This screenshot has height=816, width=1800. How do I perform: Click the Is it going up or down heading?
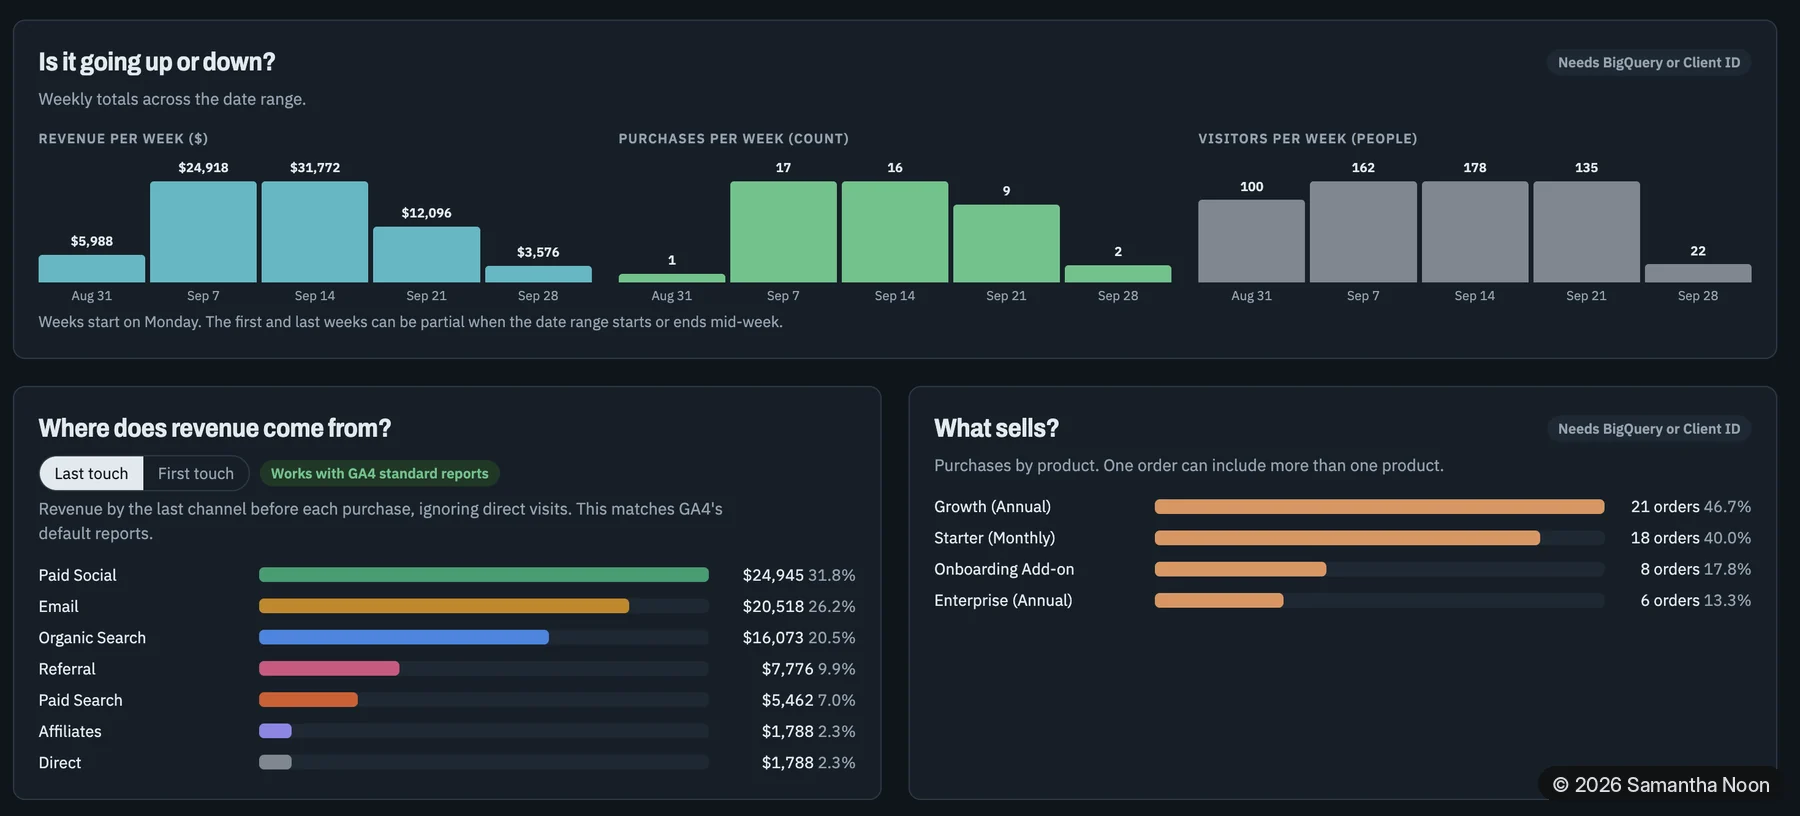(x=157, y=62)
